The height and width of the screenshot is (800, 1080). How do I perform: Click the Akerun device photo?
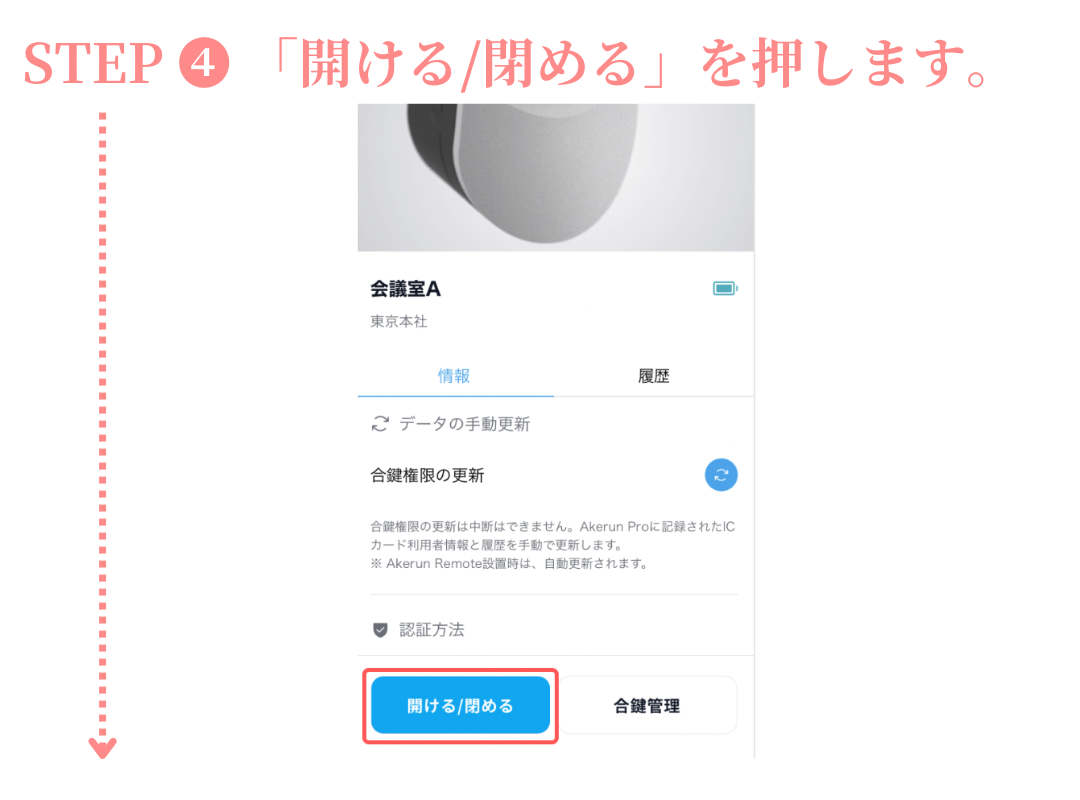tap(556, 178)
